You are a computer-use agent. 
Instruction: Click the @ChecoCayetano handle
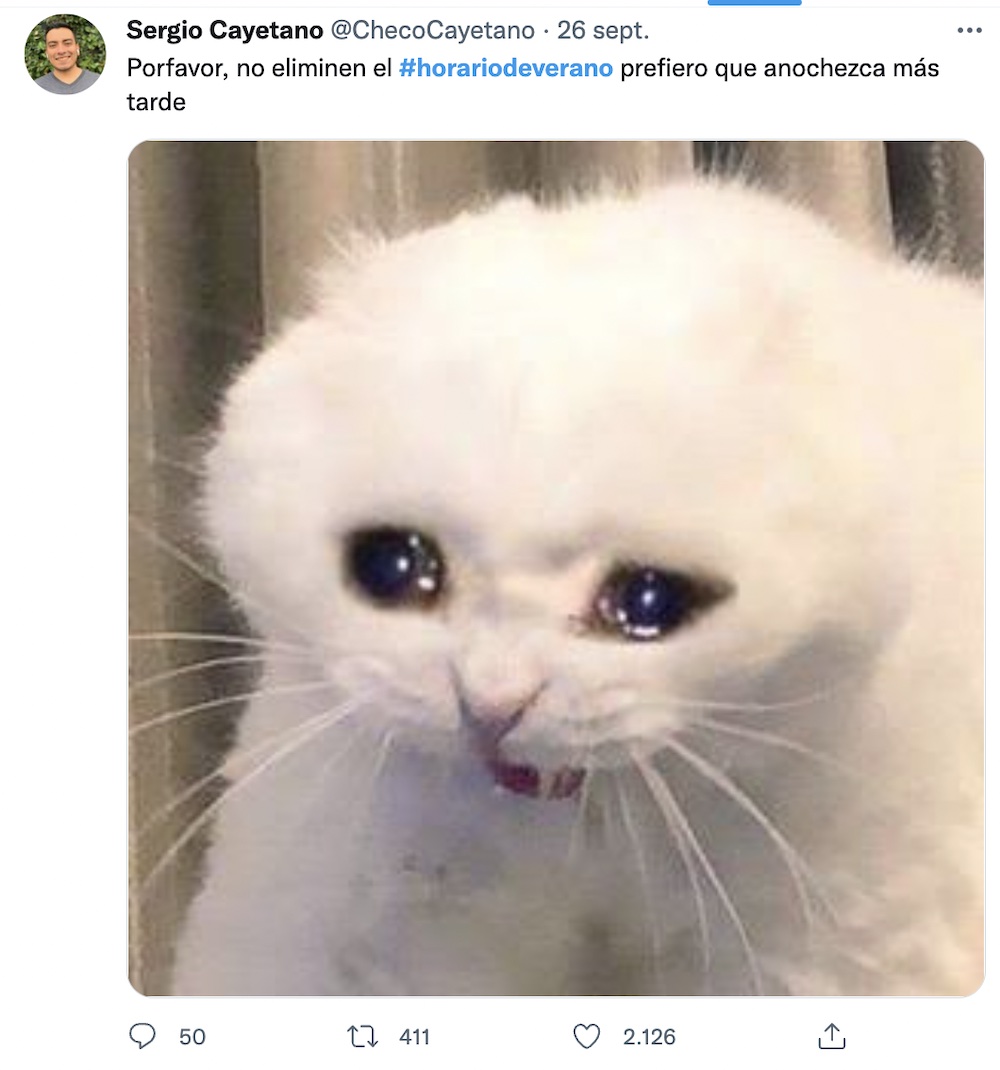[432, 31]
